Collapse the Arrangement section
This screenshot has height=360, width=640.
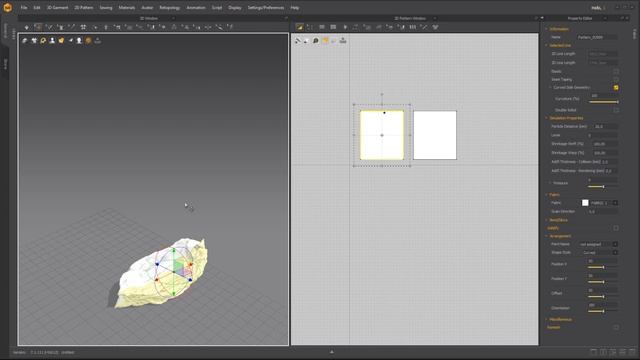tap(547, 236)
